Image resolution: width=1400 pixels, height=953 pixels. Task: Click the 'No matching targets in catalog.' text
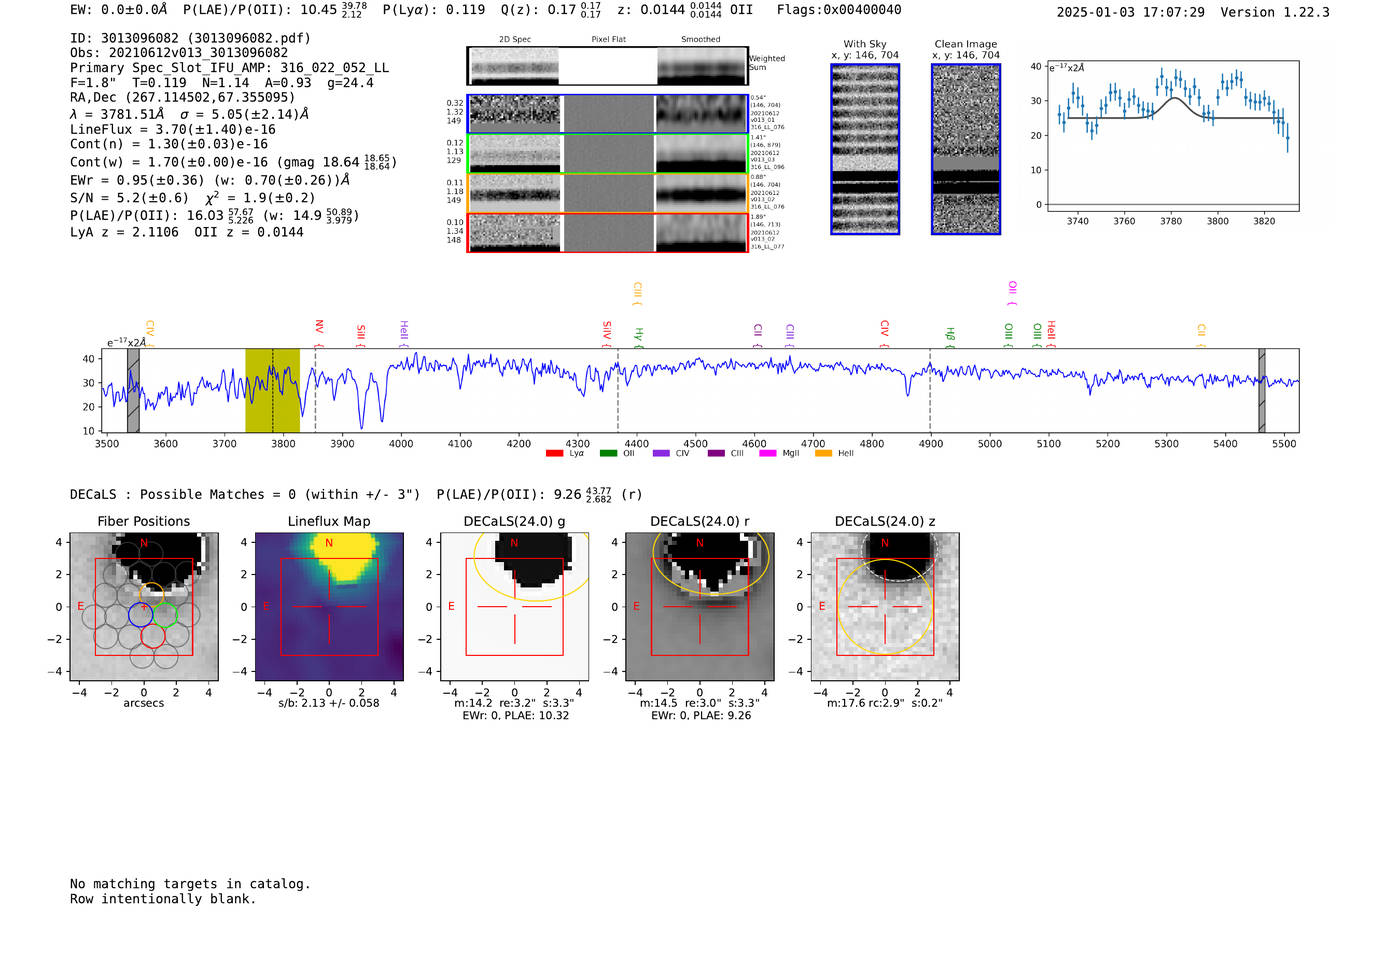(190, 884)
